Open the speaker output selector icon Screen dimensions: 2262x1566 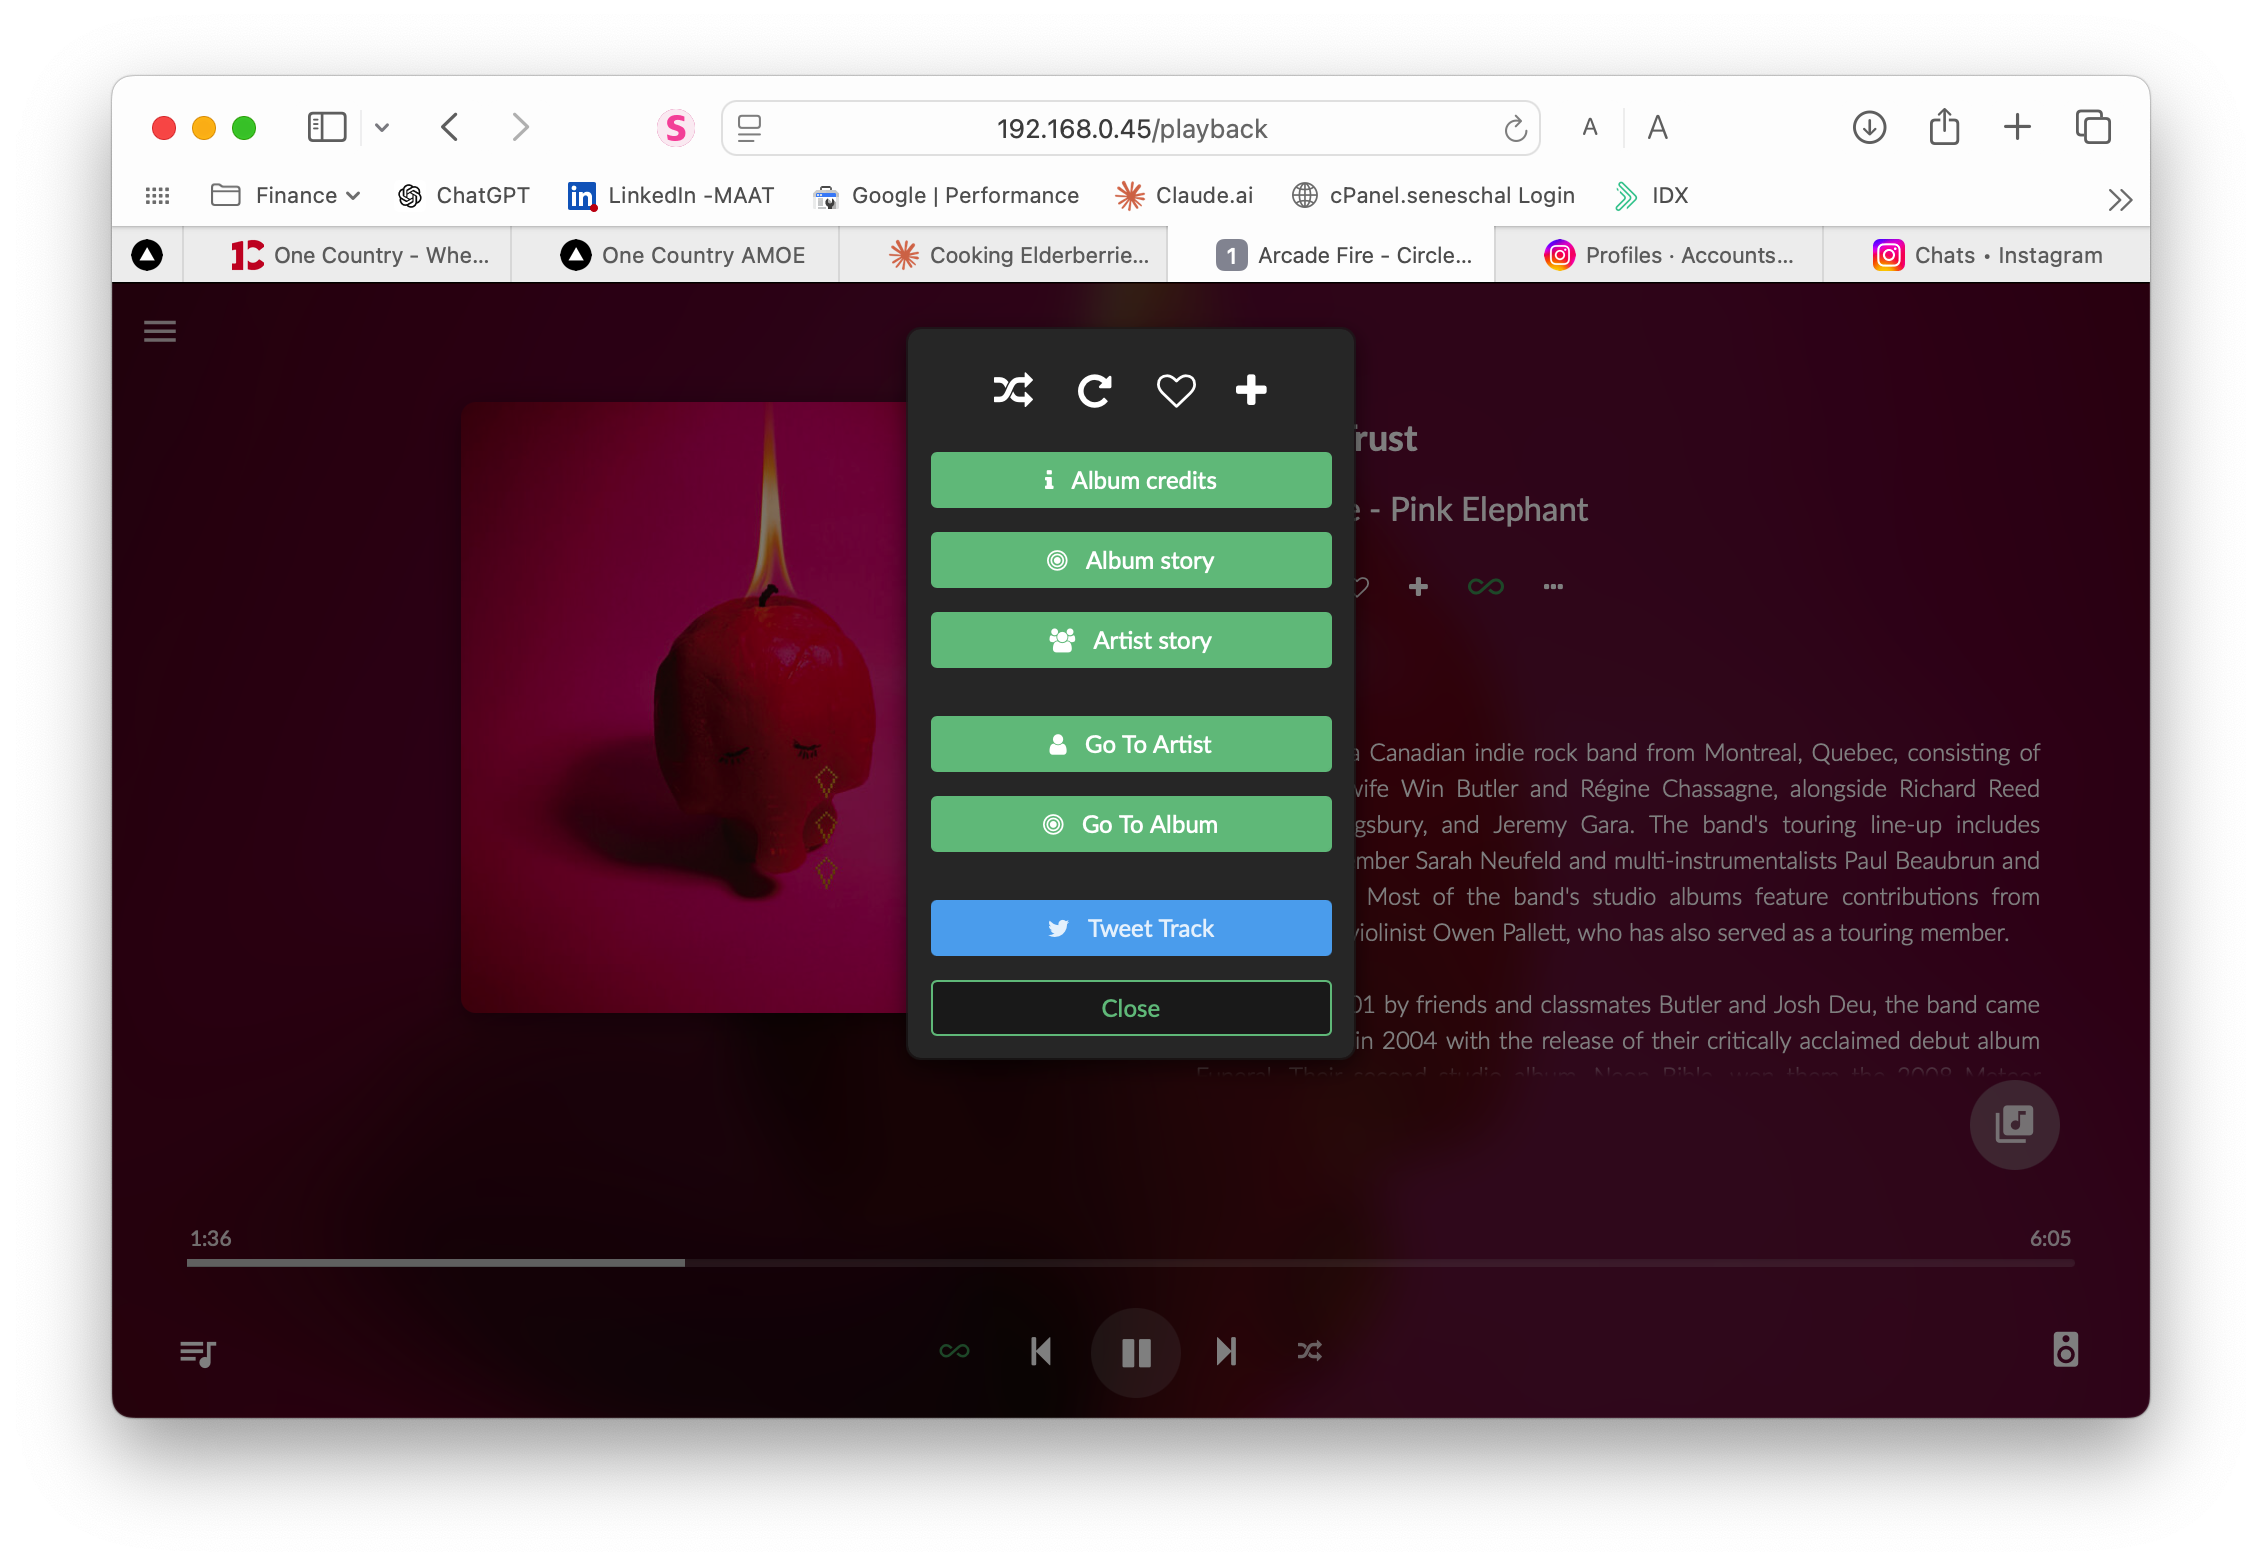click(2066, 1350)
